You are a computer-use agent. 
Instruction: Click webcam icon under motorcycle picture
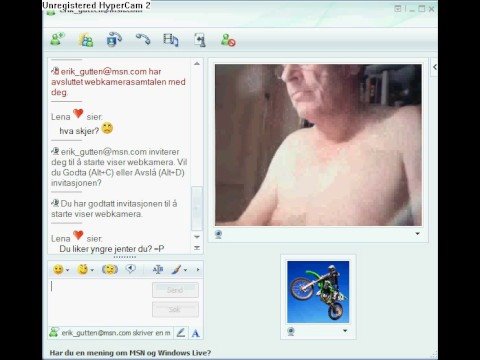pyautogui.click(x=291, y=331)
